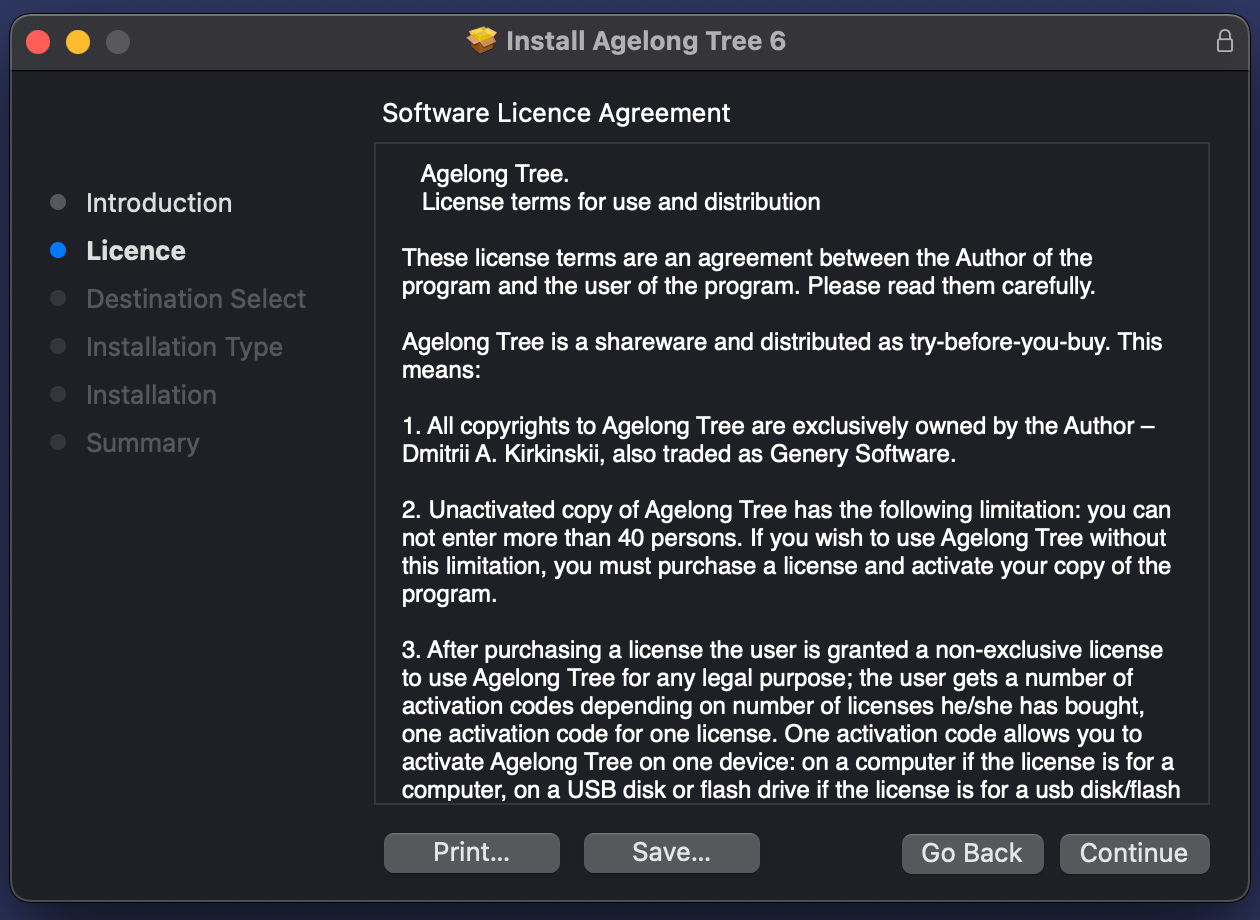Select the Licence step label in the sidebar

click(x=136, y=251)
